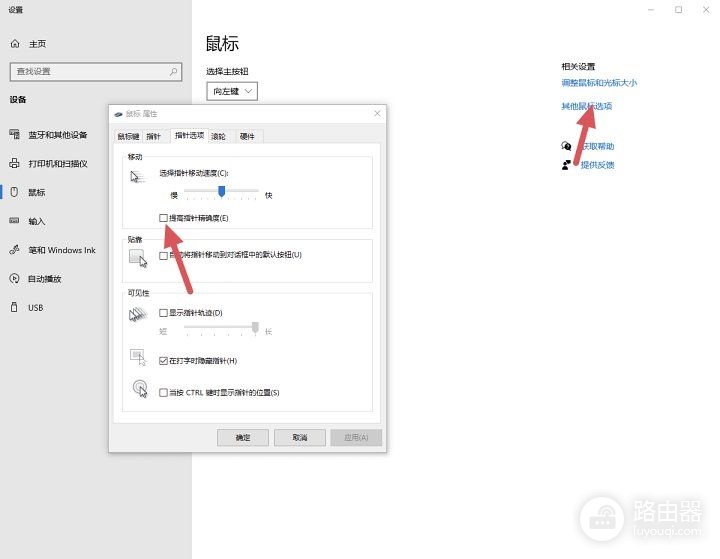Click the mouse properties dialog title icon
This screenshot has width=720, height=559.
118,114
